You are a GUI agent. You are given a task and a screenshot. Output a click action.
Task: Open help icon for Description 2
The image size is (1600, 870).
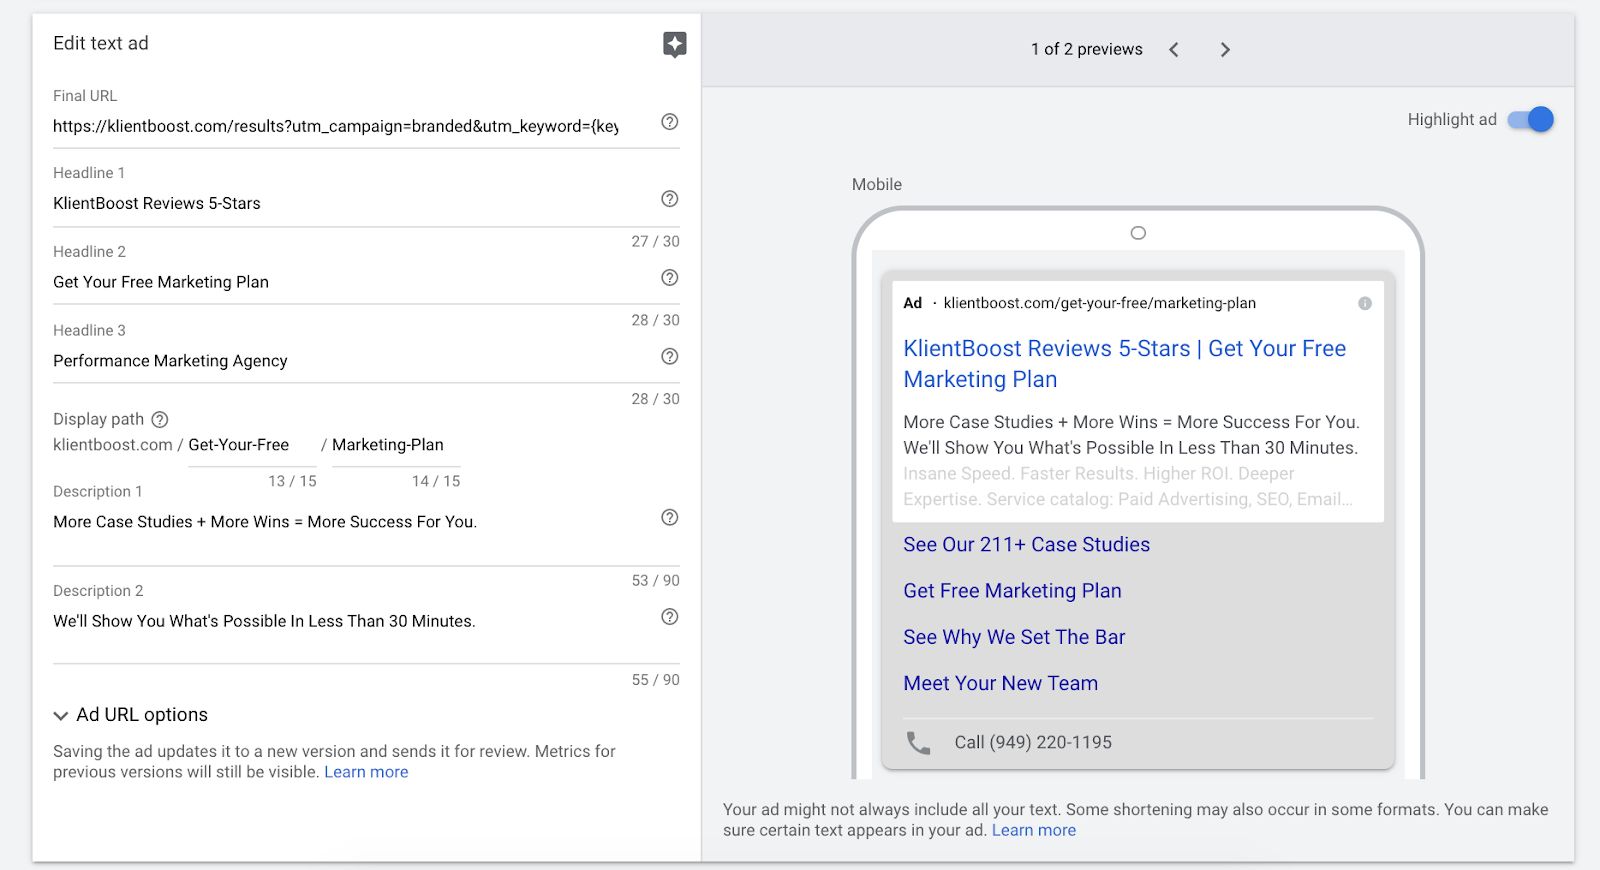670,617
